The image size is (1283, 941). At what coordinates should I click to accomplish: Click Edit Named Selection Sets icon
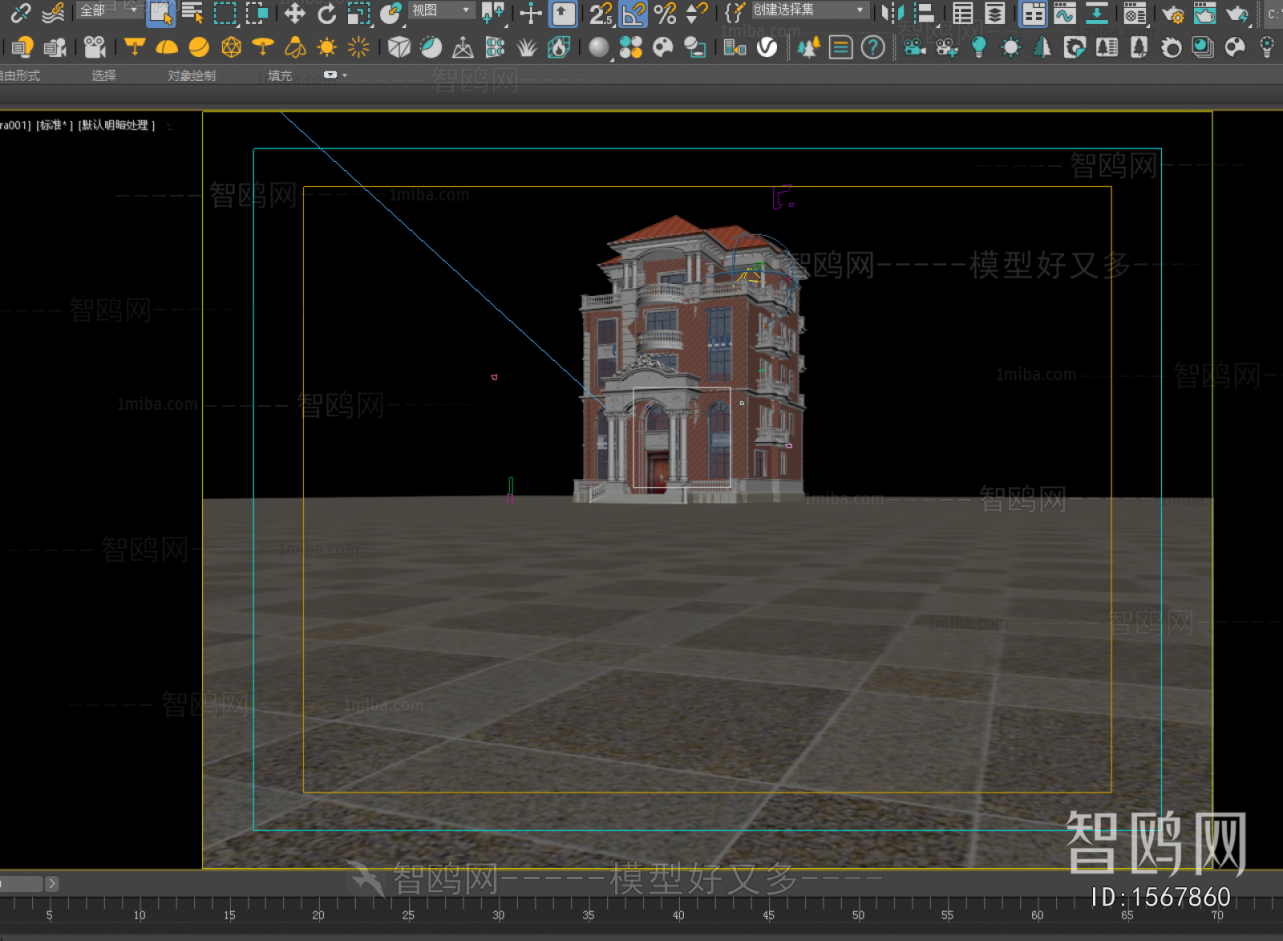[x=735, y=12]
